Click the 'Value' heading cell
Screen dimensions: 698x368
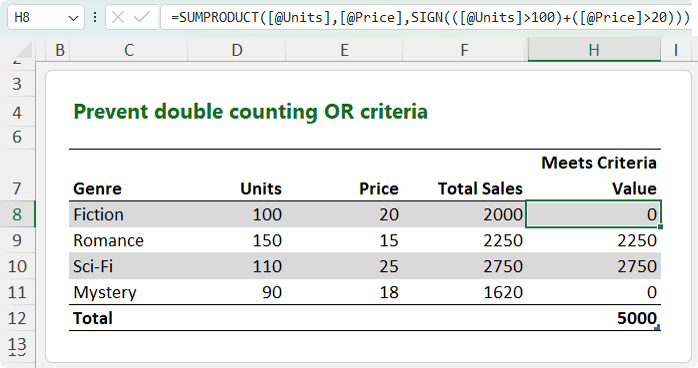point(634,188)
